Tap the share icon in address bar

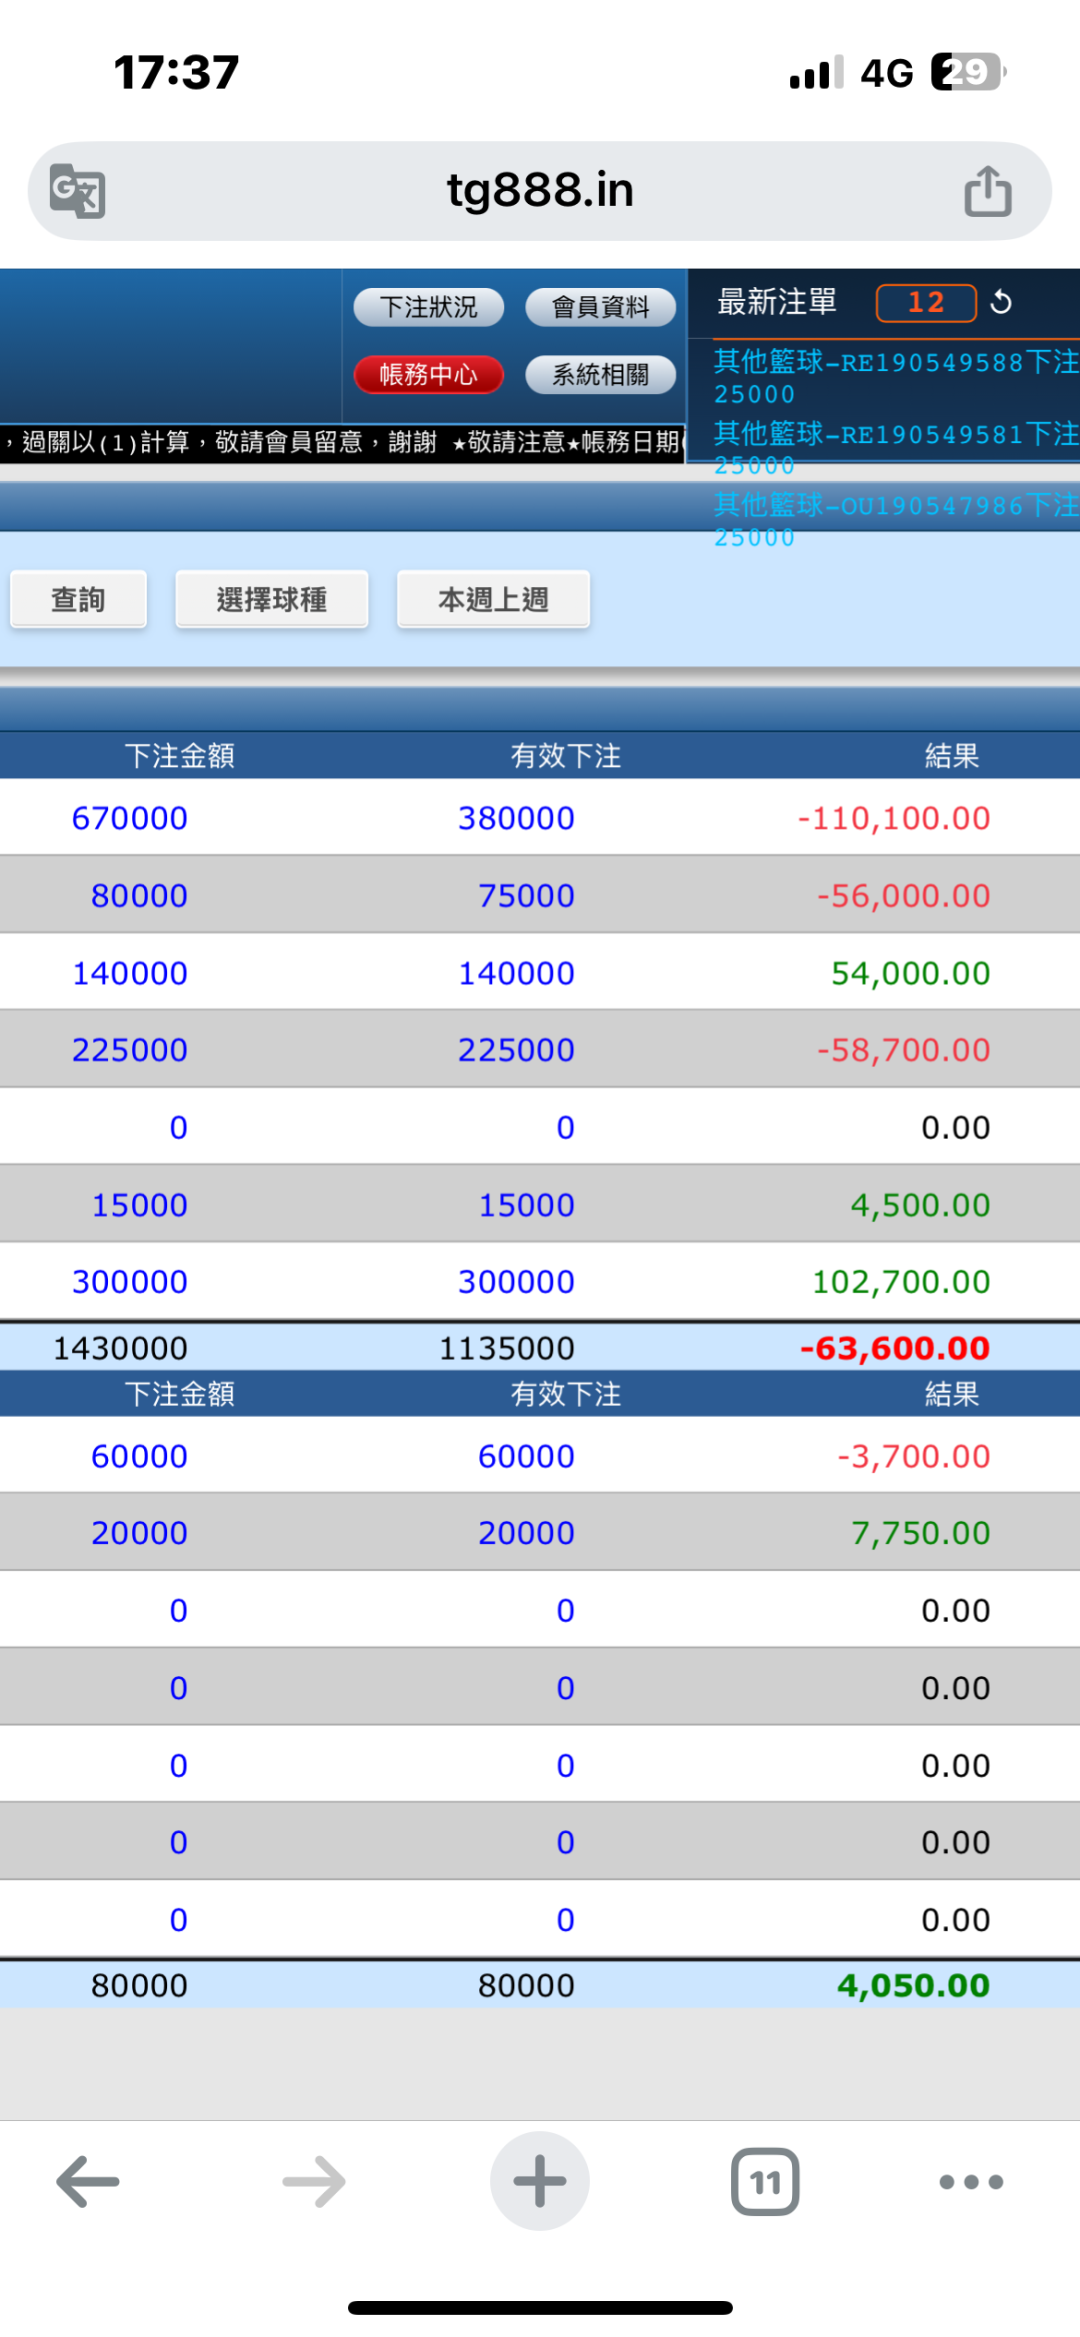point(987,191)
